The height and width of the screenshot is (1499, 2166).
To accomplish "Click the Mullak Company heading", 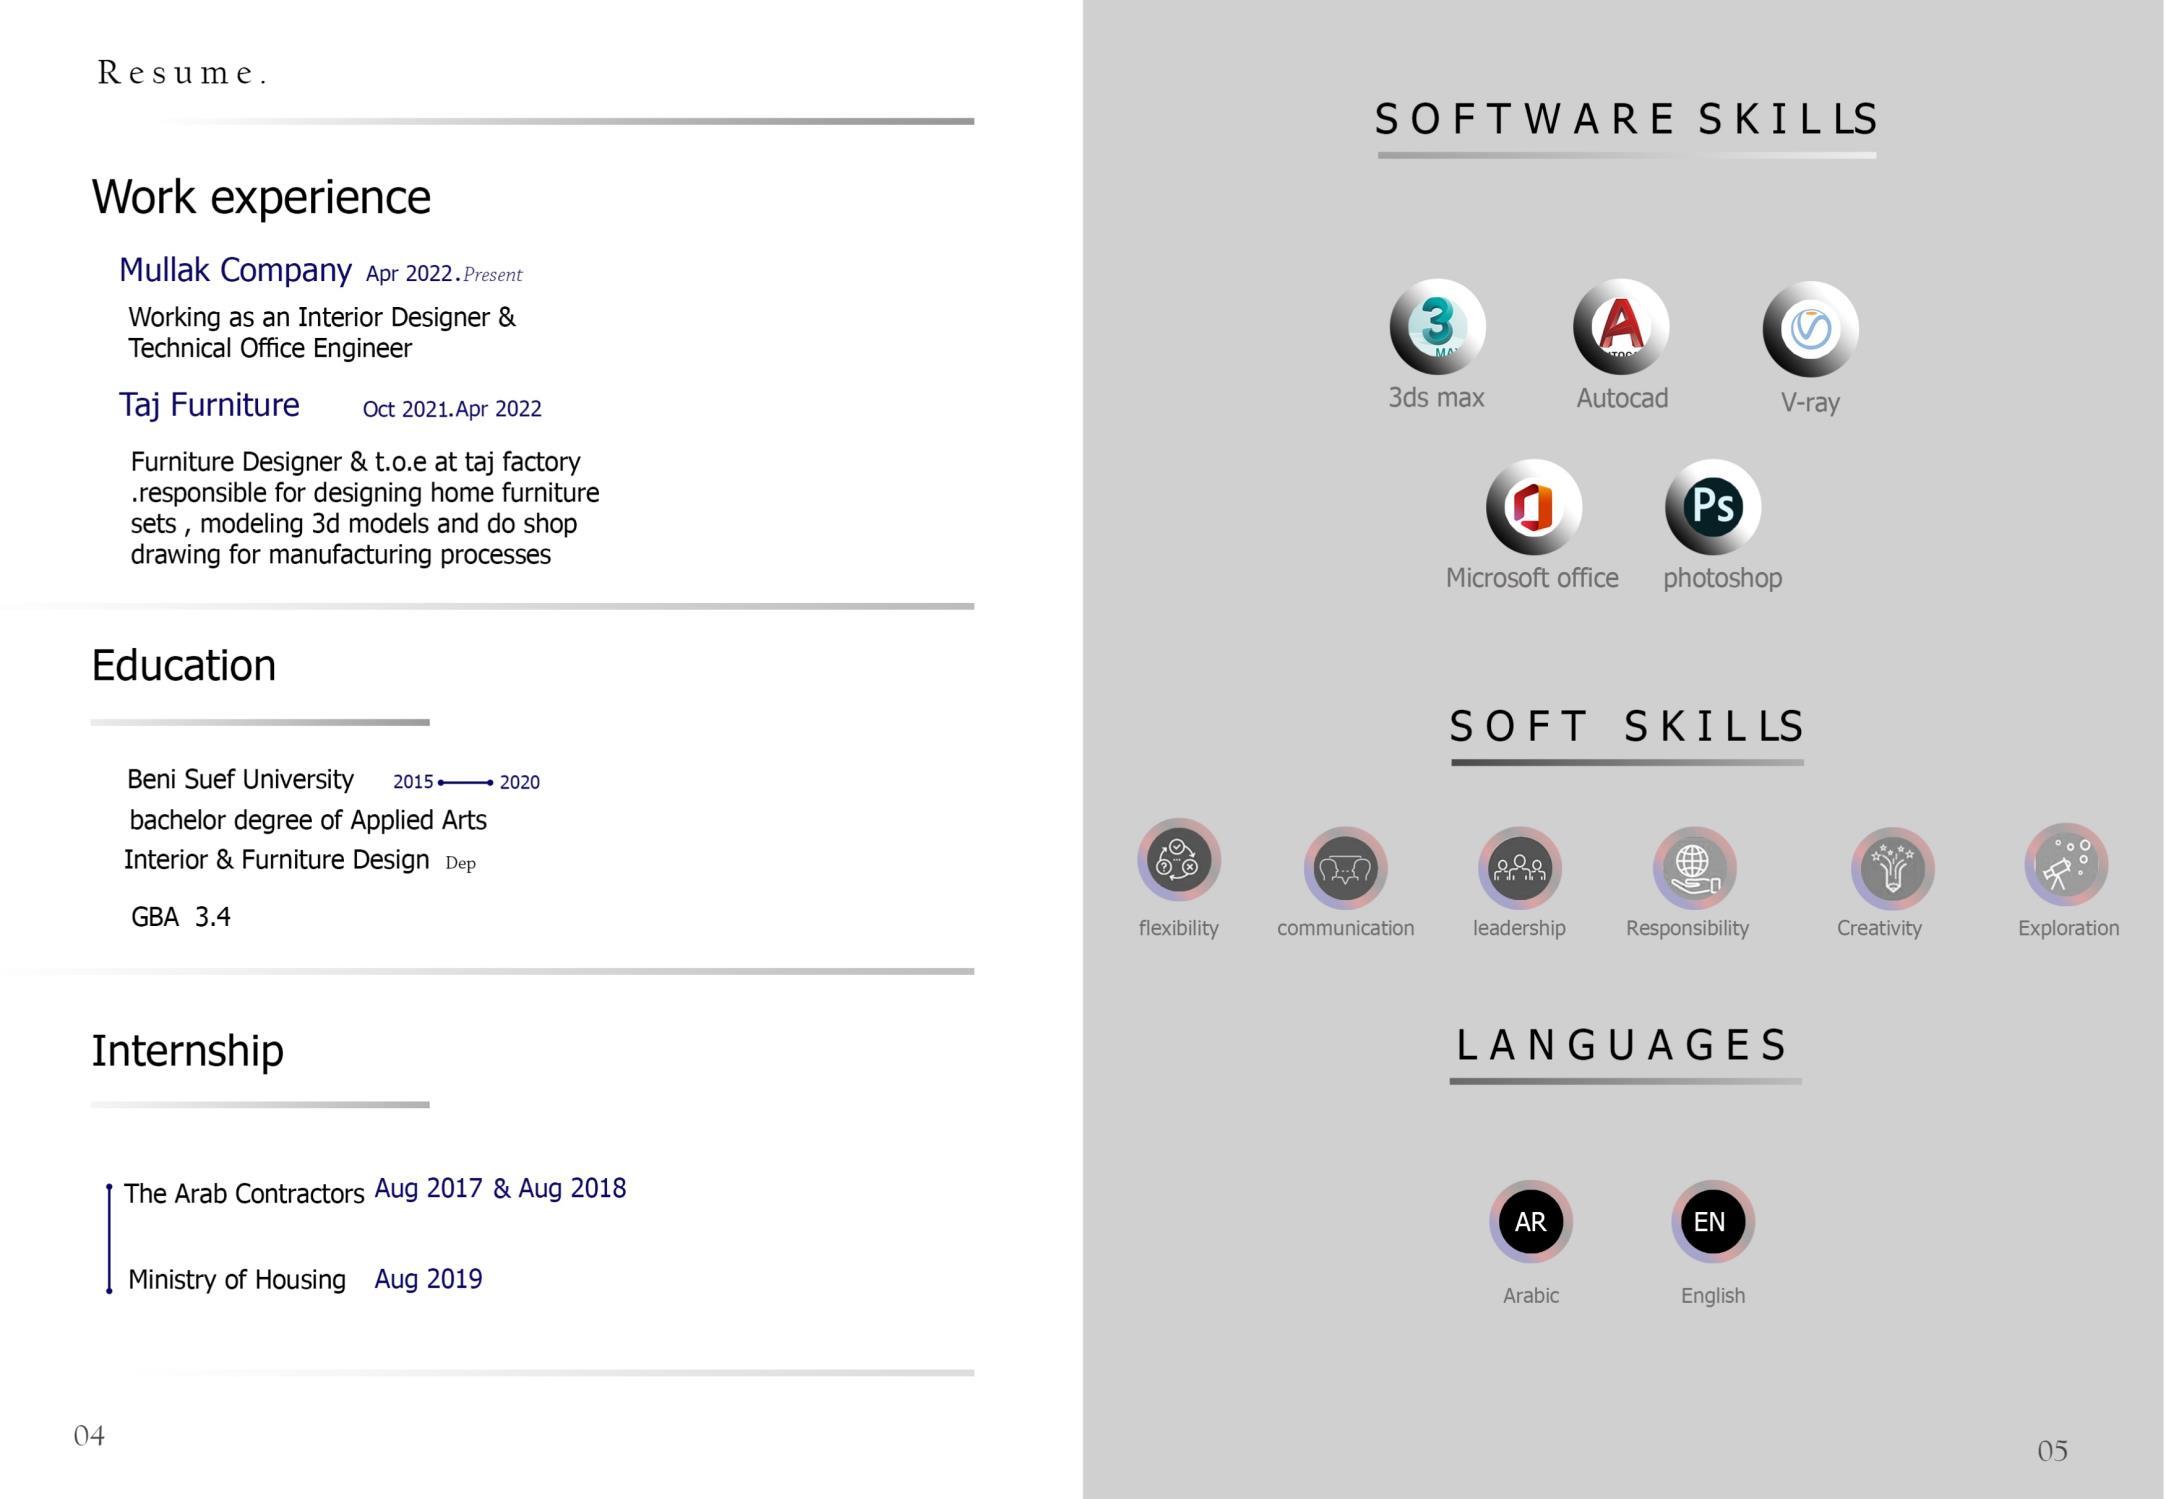I will pyautogui.click(x=235, y=270).
